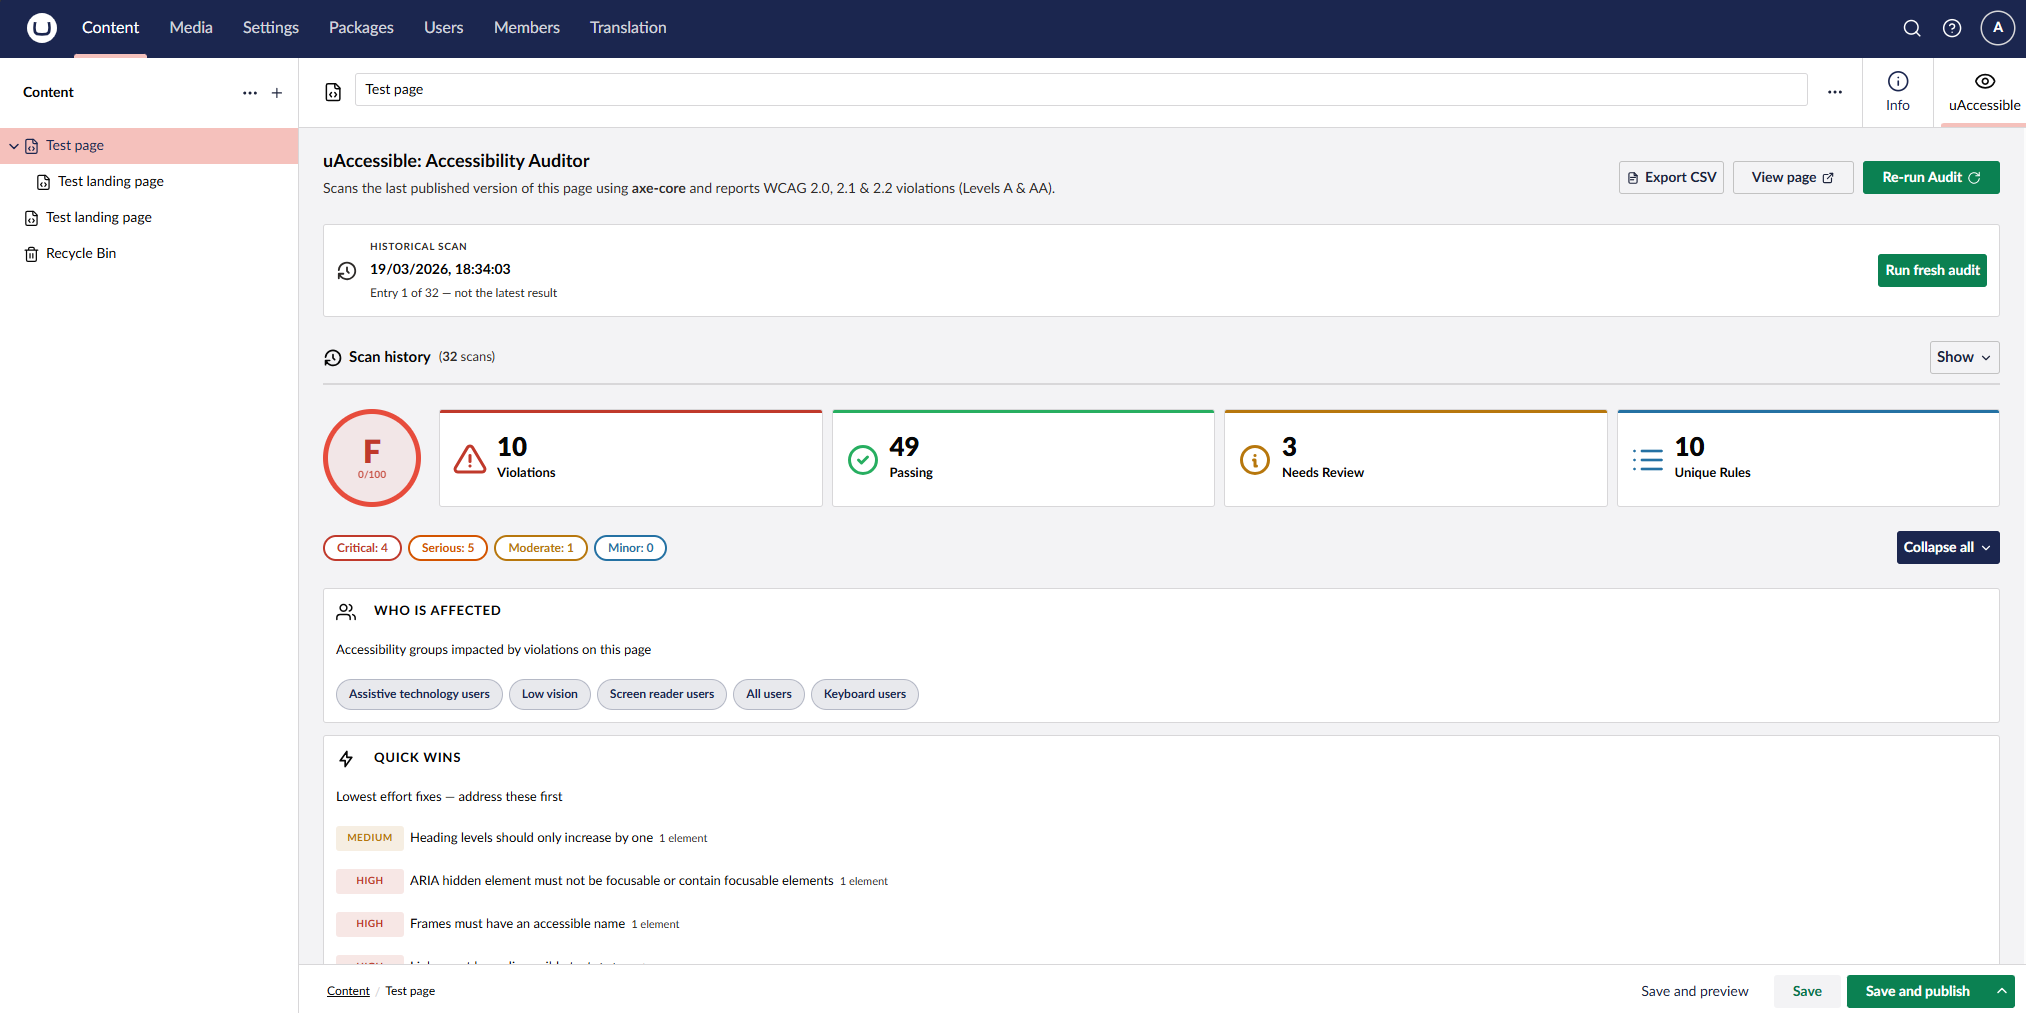
Task: Click the plus icon in Content sidebar
Action: (x=277, y=93)
